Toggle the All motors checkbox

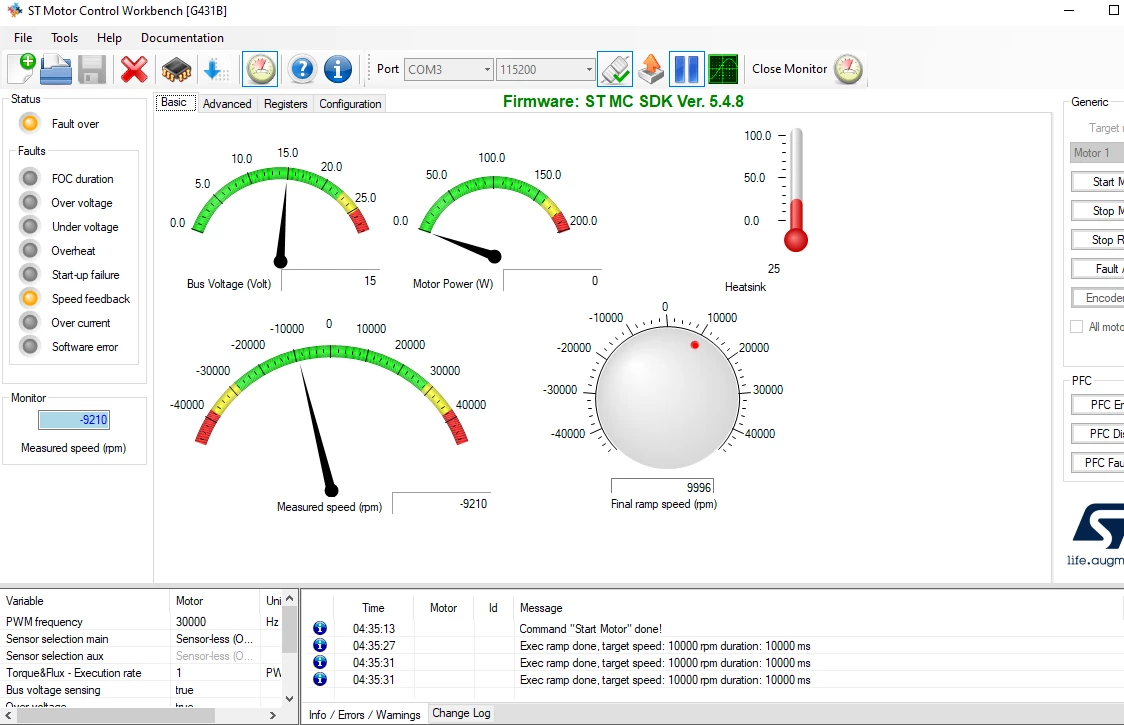click(x=1076, y=327)
